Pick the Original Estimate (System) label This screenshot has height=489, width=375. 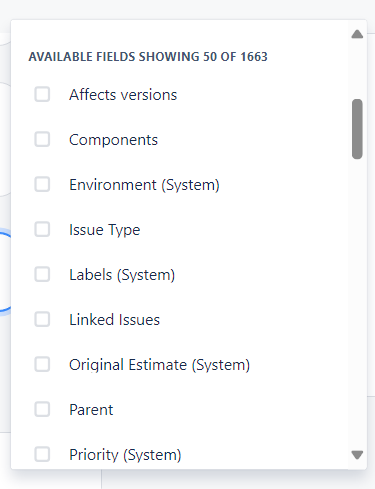pyautogui.click(x=159, y=365)
